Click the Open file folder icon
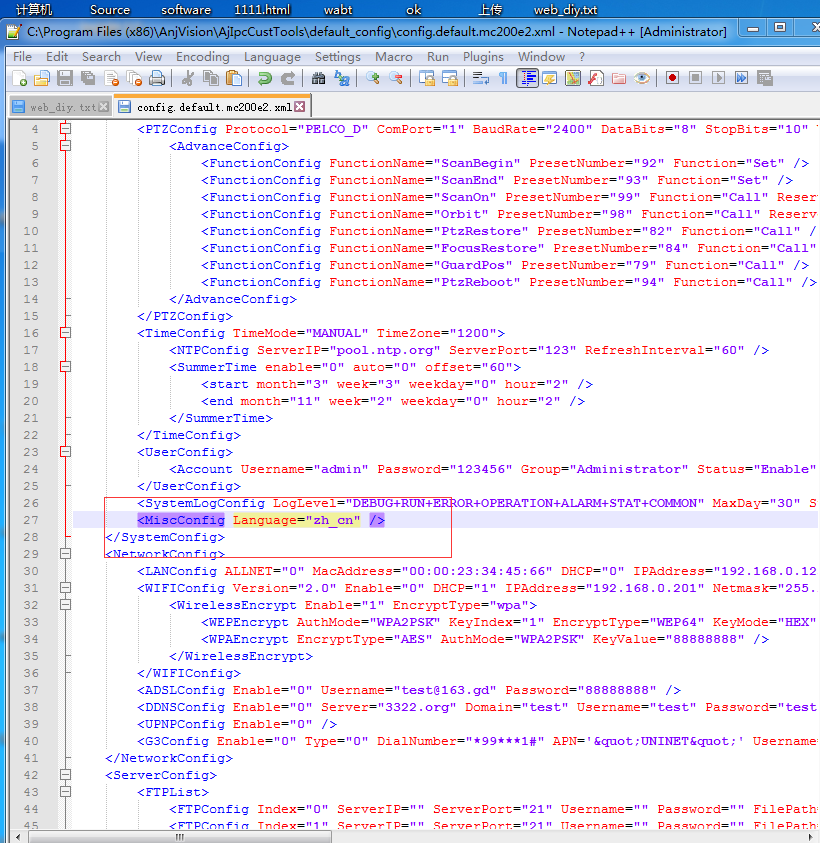Viewport: 820px width, 843px height. click(41, 78)
